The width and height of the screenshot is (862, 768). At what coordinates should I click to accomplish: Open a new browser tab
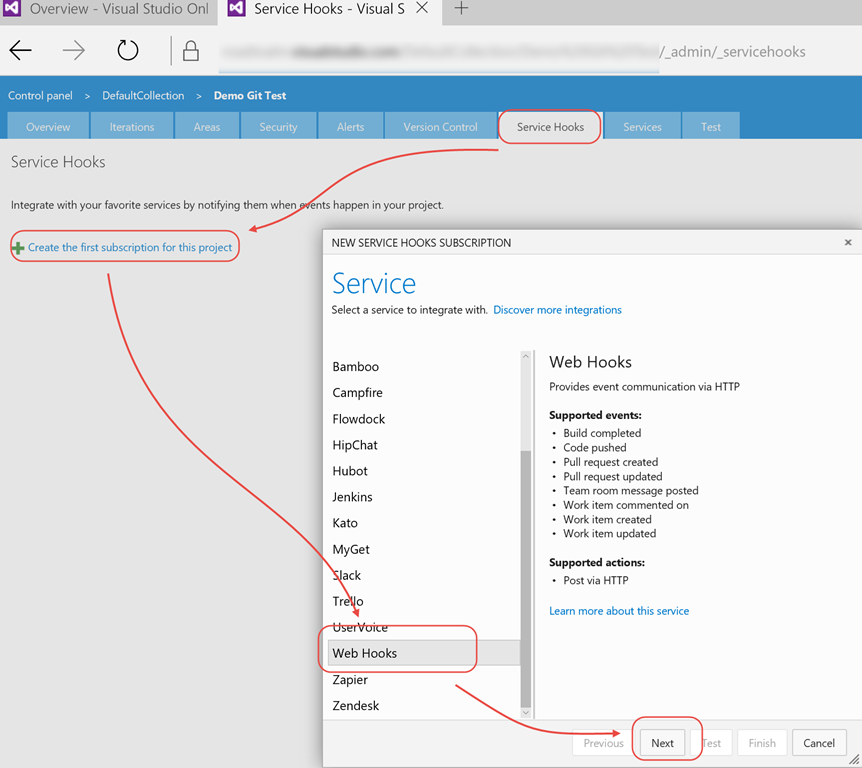point(461,9)
